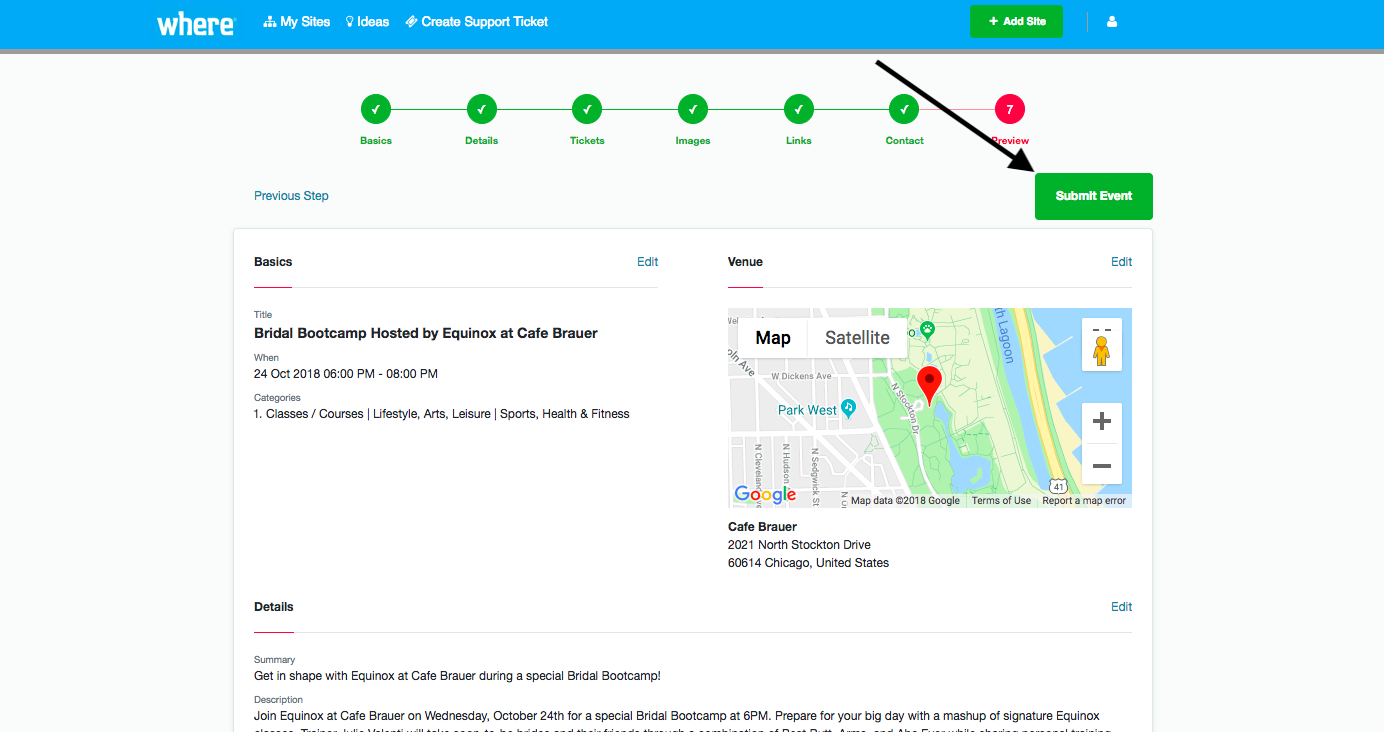Edit the Venue section

pyautogui.click(x=1122, y=262)
